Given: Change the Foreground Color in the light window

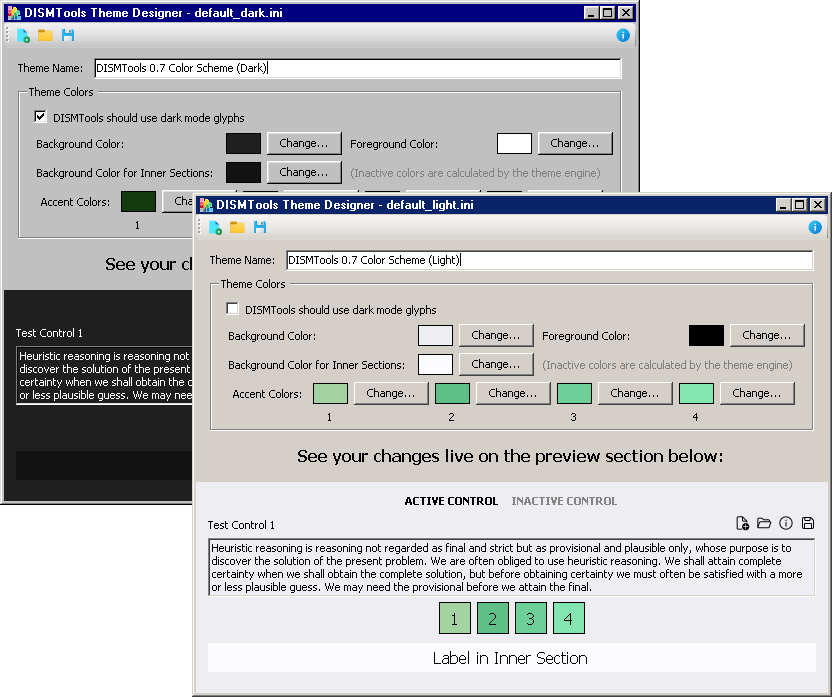Looking at the screenshot, I should point(767,336).
